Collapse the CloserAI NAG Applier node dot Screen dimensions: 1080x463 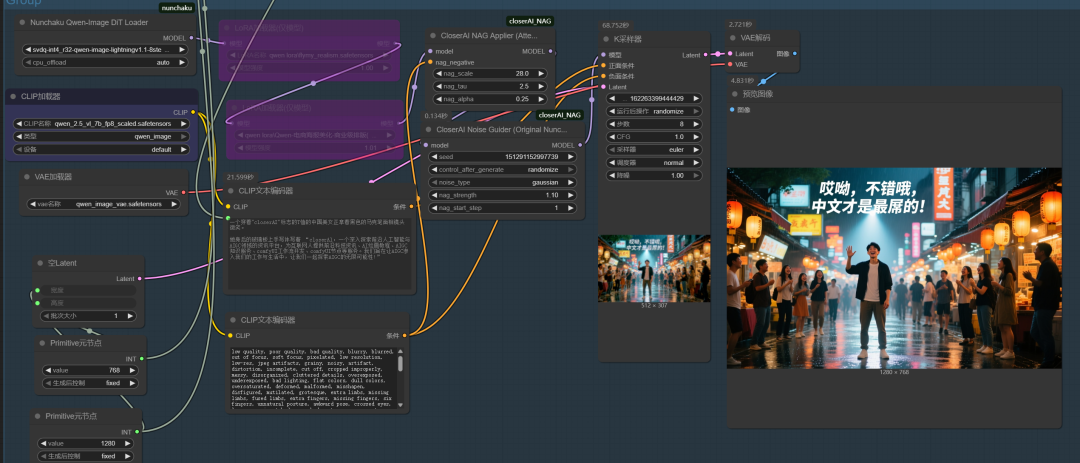(x=433, y=35)
